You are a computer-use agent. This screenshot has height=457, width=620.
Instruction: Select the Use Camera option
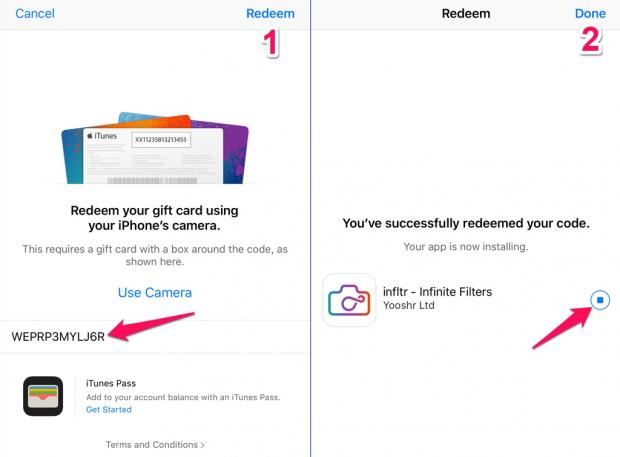155,293
